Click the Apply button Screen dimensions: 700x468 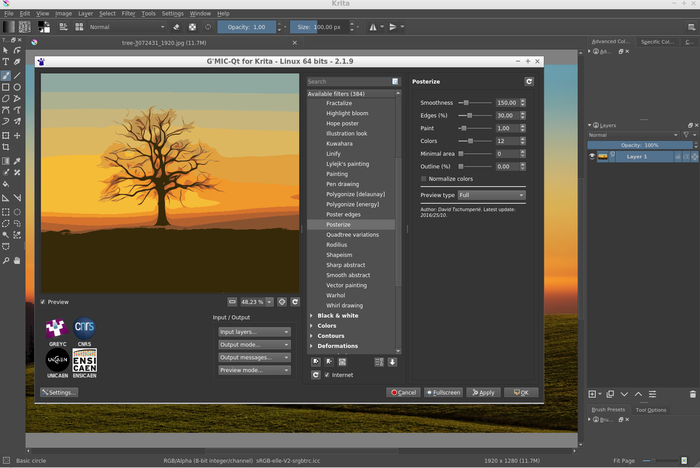click(483, 393)
